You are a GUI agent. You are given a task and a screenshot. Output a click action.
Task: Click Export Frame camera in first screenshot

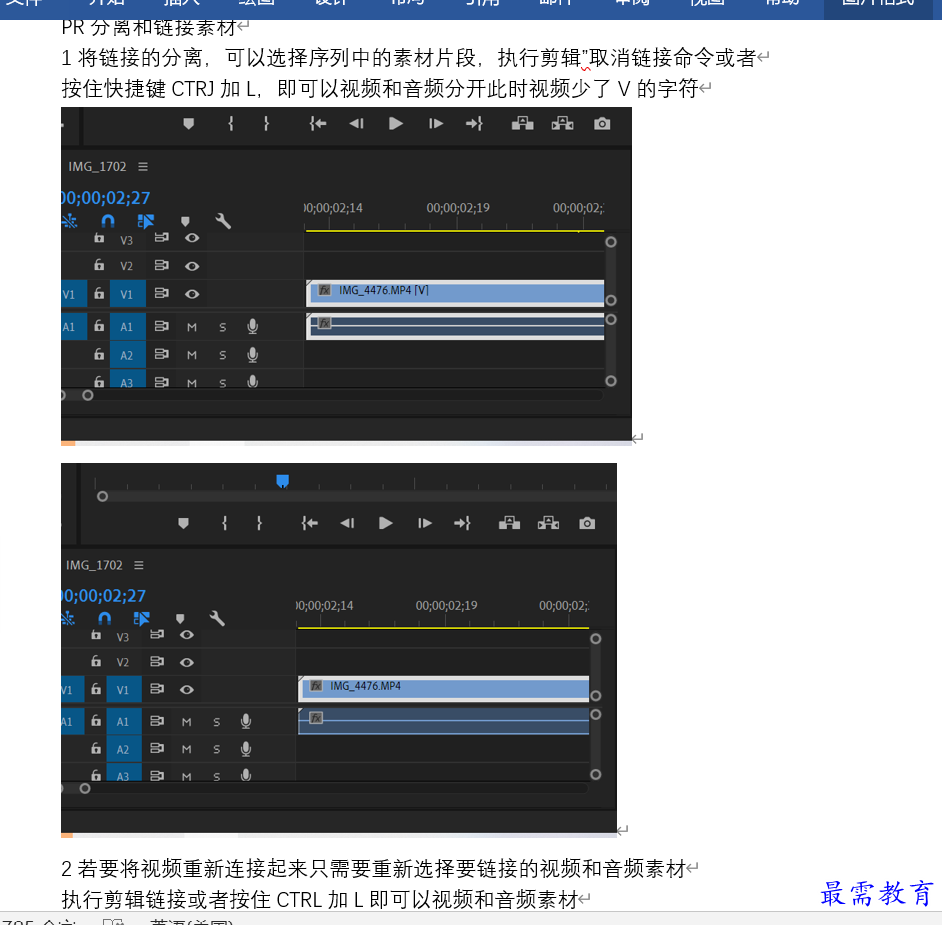(x=602, y=124)
